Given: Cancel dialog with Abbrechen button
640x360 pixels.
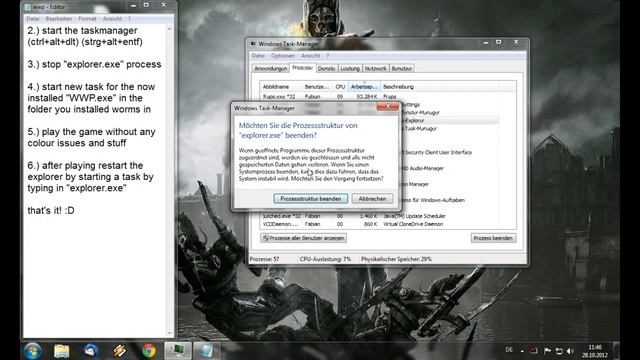Looking at the screenshot, I should [x=372, y=199].
